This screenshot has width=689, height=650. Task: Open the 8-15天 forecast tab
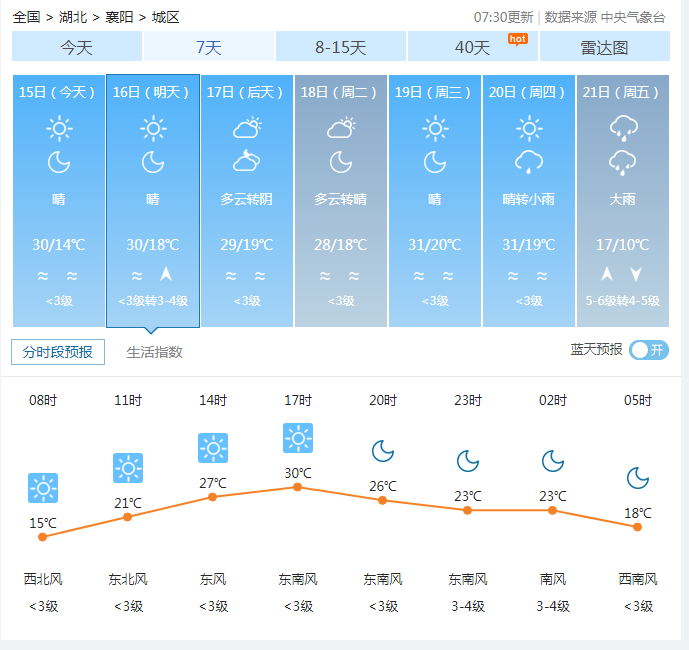341,47
